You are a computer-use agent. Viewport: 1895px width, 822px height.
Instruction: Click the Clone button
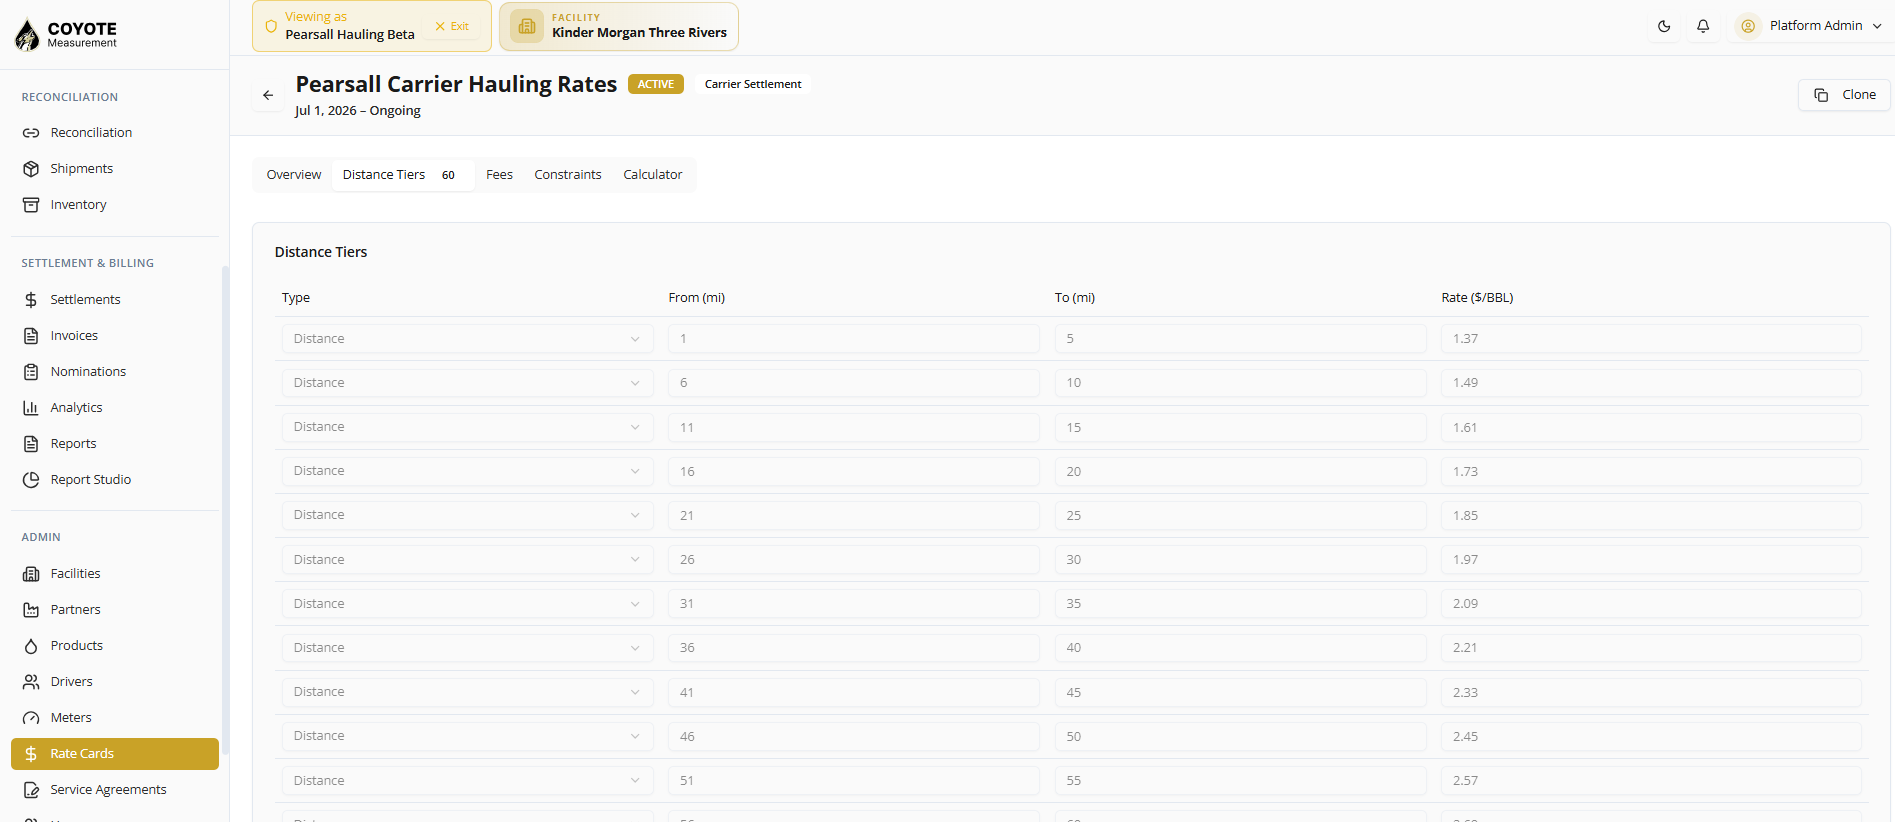[1844, 95]
